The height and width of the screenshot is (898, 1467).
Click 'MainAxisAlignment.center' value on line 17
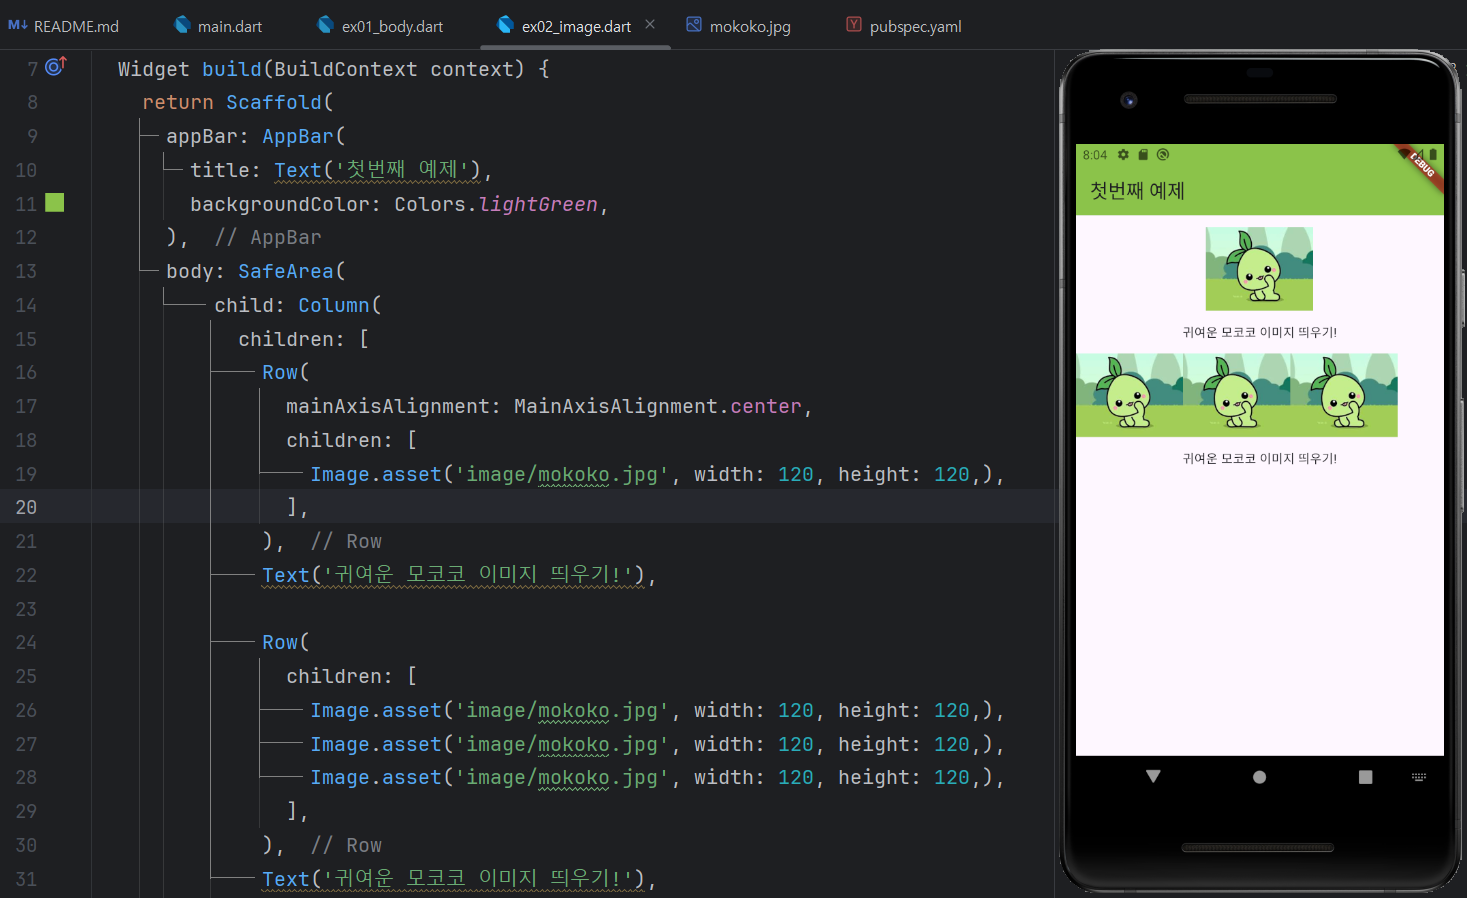658,406
